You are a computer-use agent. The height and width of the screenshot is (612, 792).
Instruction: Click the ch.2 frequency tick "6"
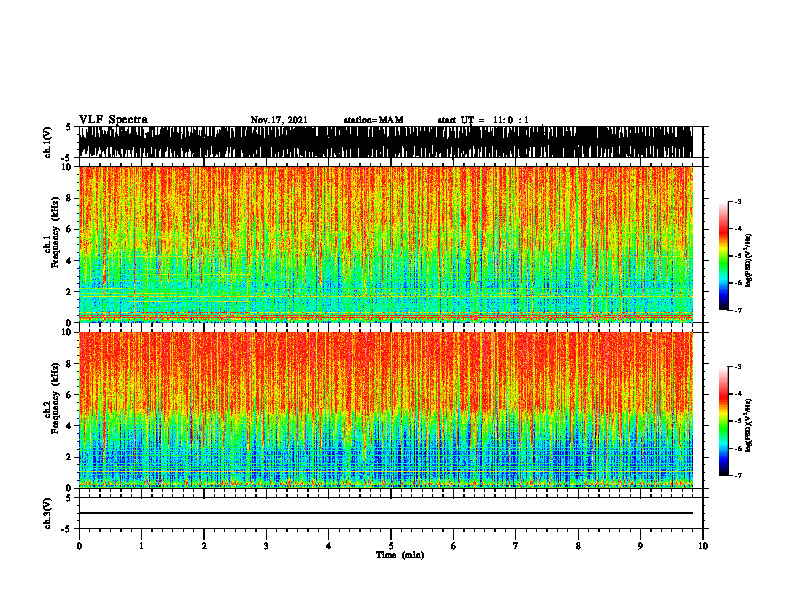[x=69, y=395]
